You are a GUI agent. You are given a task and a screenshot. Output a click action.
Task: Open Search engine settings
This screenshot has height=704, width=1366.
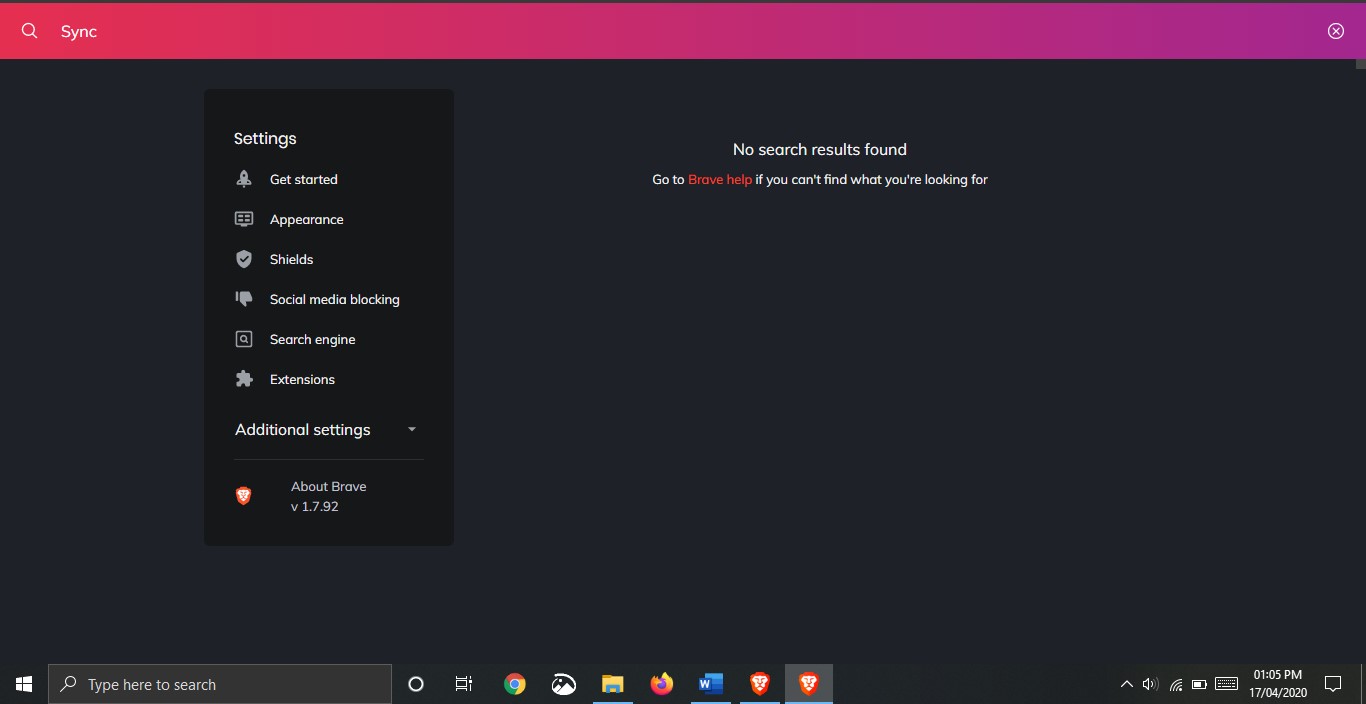point(313,339)
